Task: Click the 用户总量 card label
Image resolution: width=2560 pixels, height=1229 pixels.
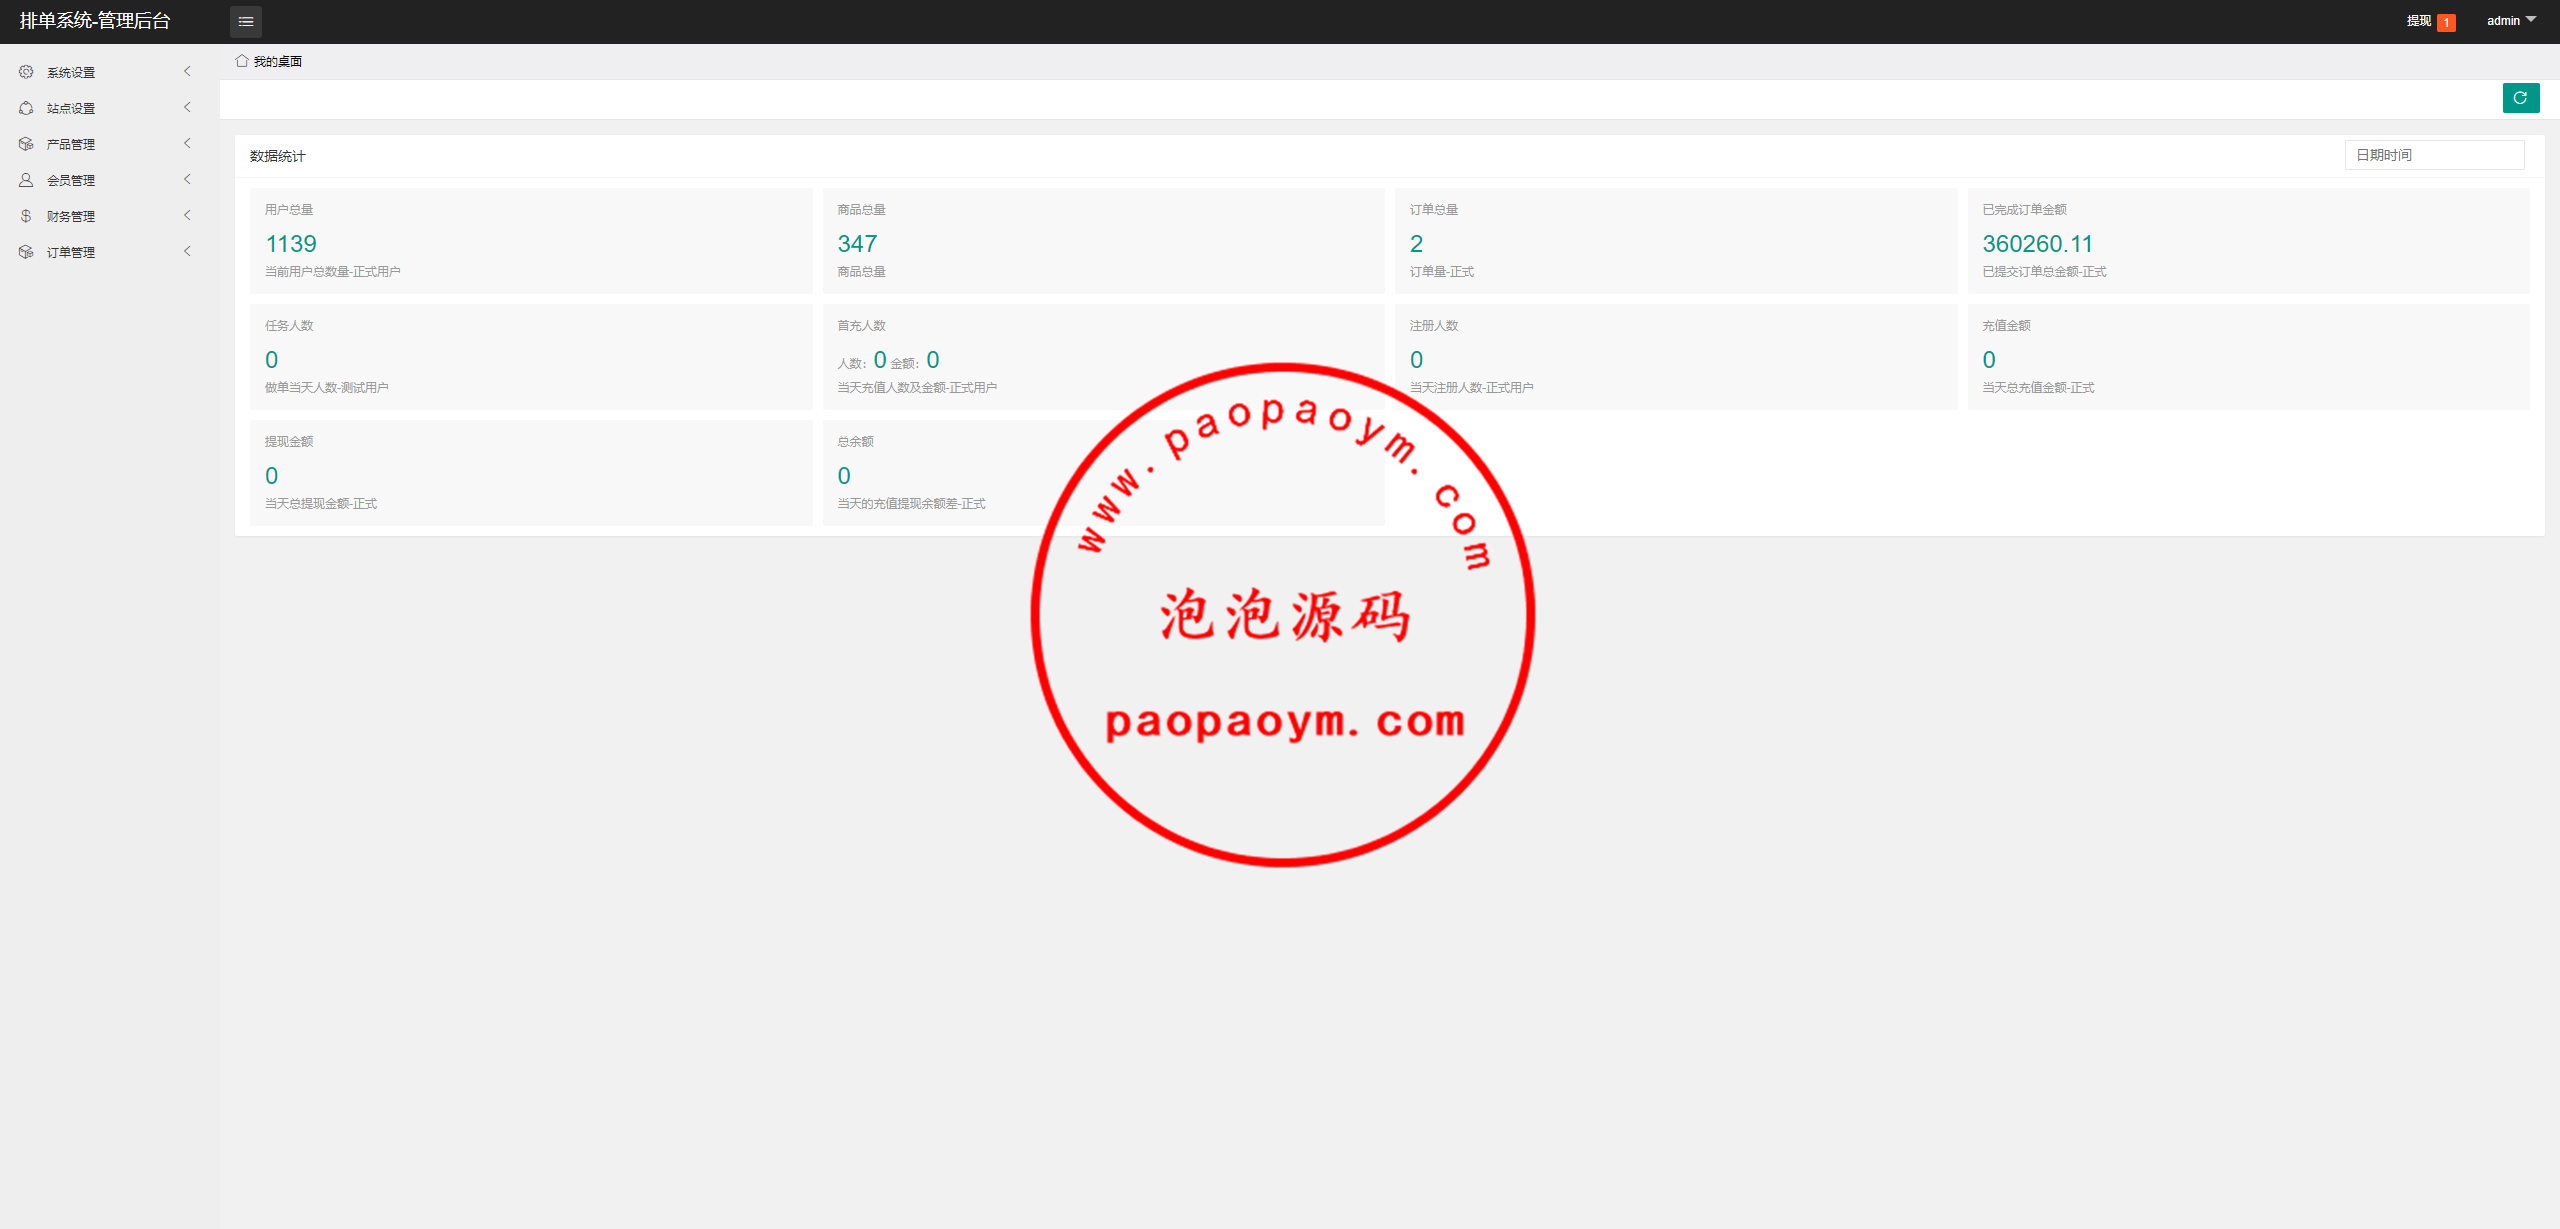Action: coord(289,210)
